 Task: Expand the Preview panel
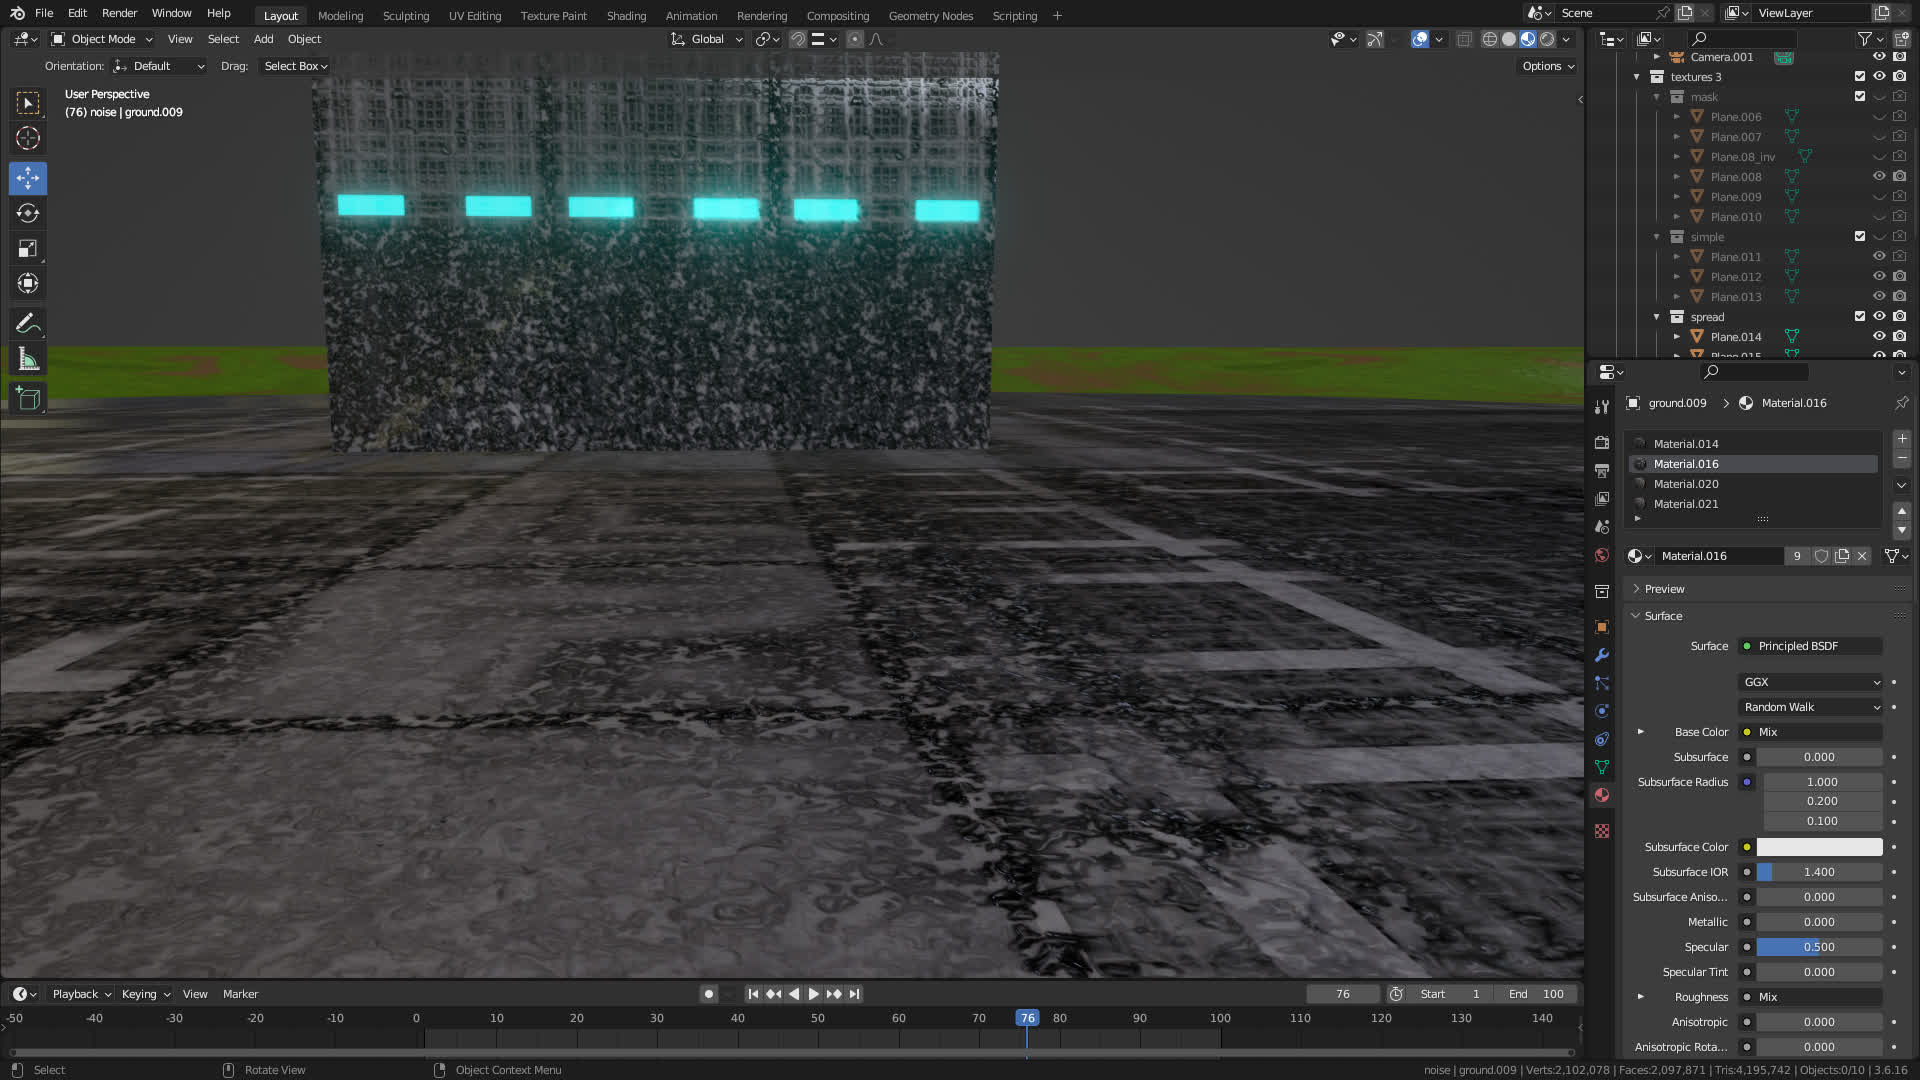[x=1664, y=589]
